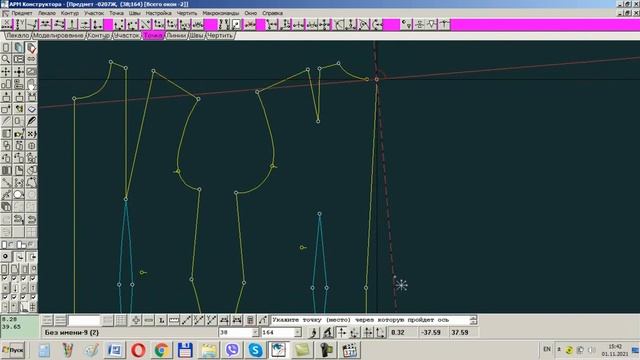Click the red cross point icon in top toolbar
This screenshot has height=360, width=640.
pos(249,24)
